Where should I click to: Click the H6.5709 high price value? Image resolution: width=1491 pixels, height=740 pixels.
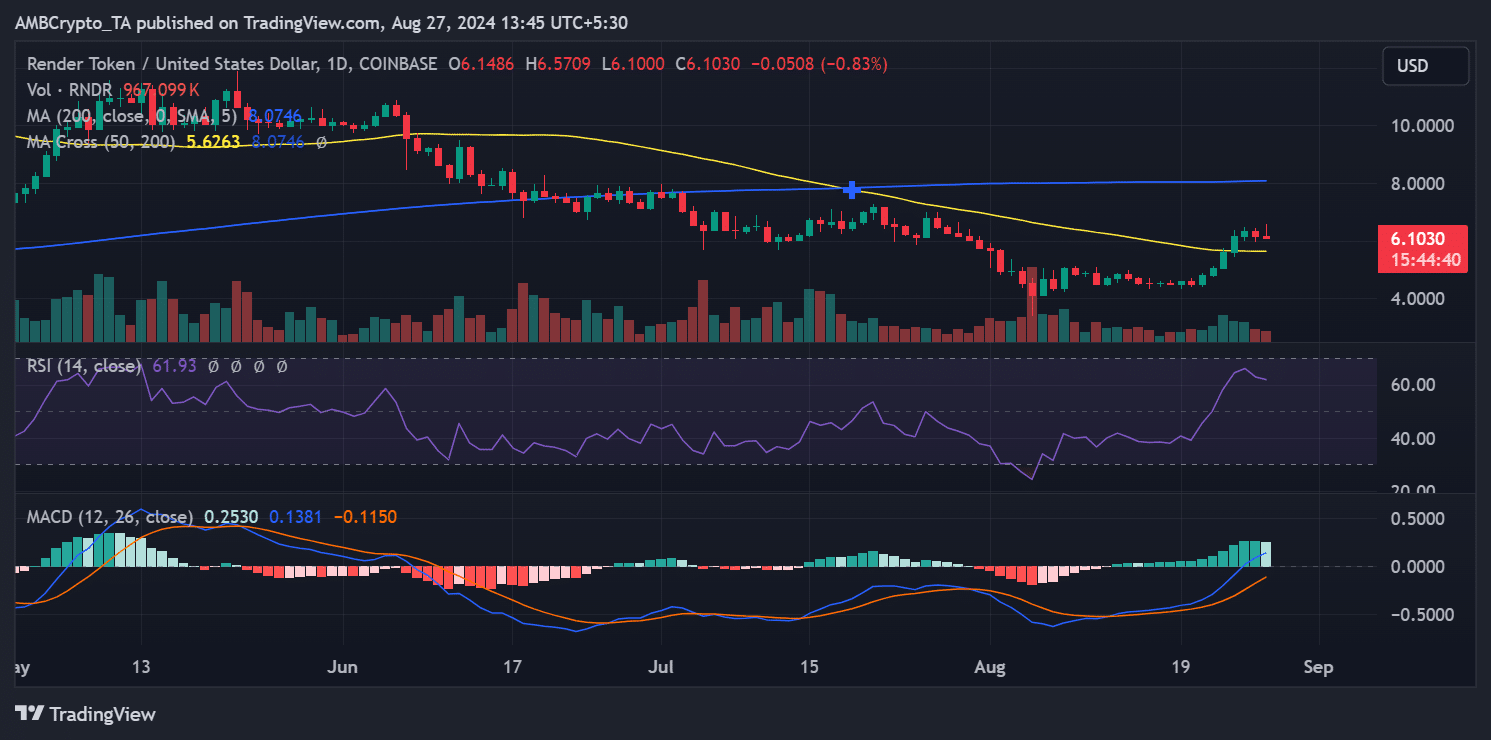click(x=556, y=64)
